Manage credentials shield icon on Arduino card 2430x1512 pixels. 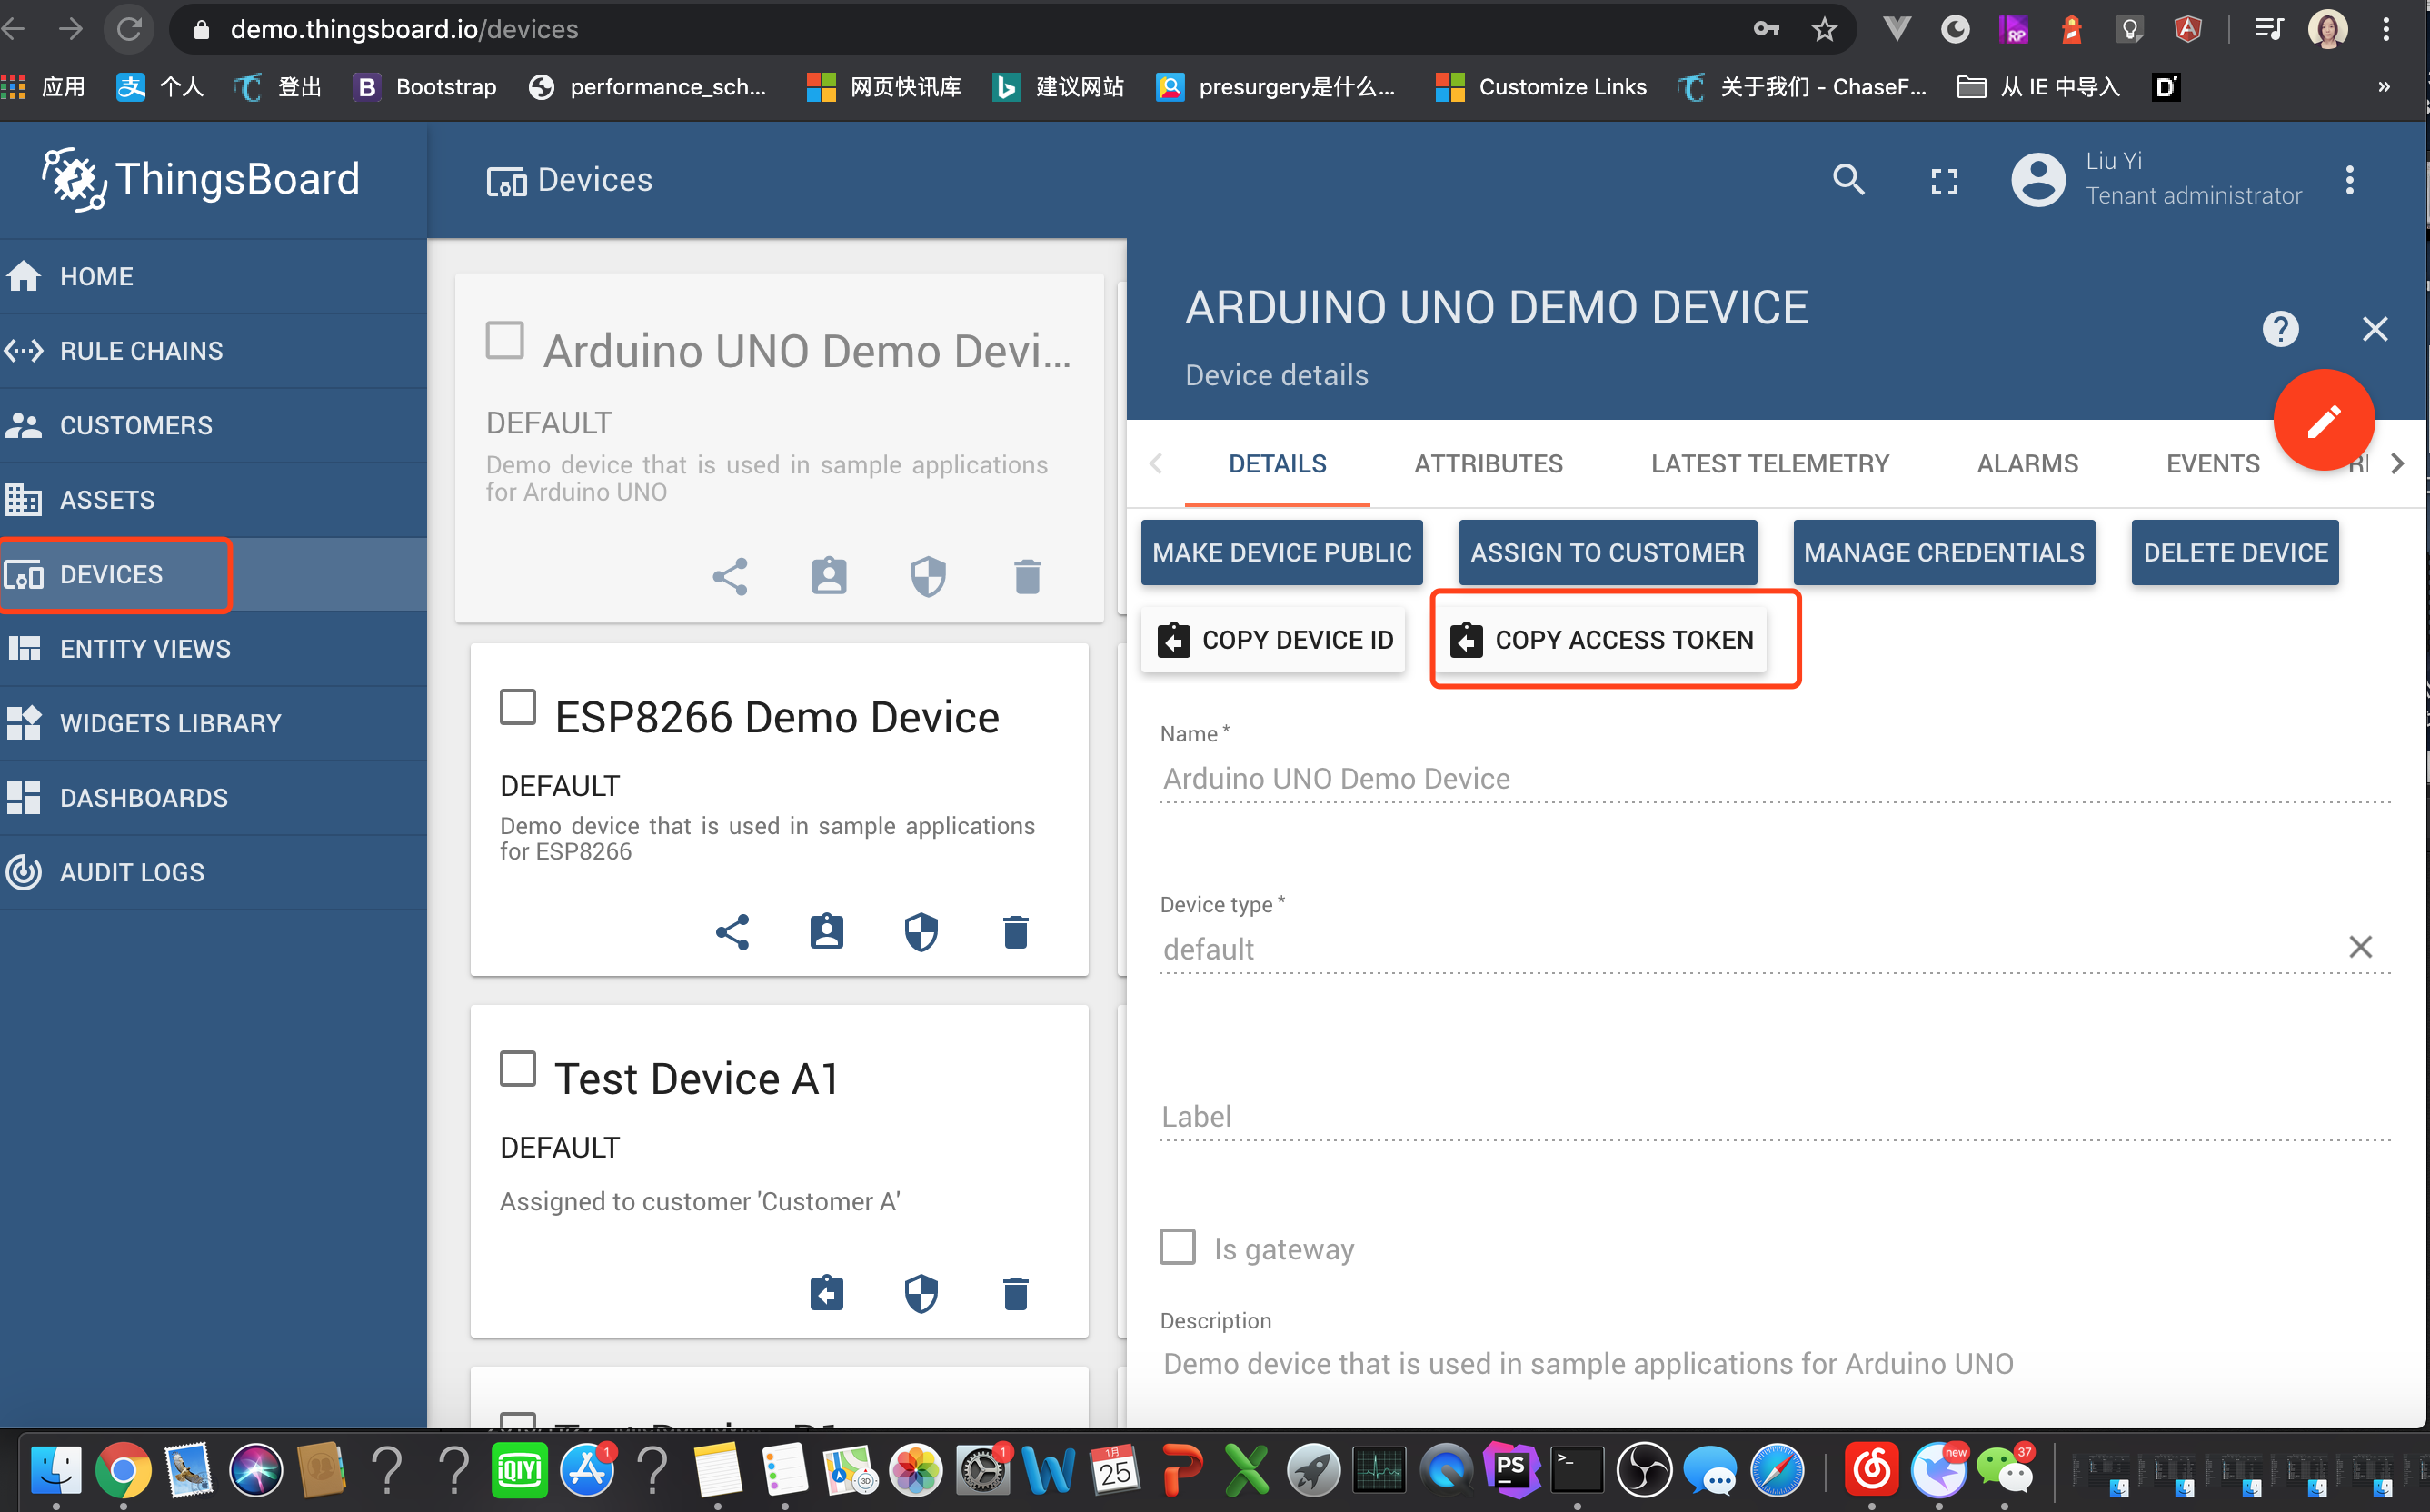(x=928, y=577)
